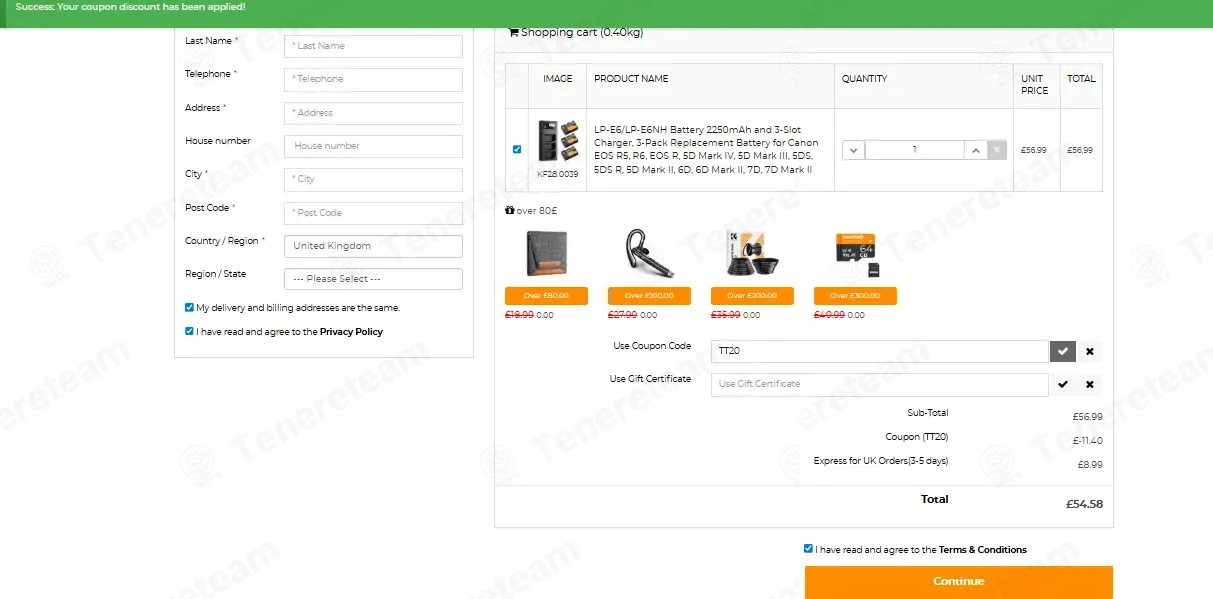
Task: Focus the Use Gift Certificate input field
Action: [x=880, y=384]
